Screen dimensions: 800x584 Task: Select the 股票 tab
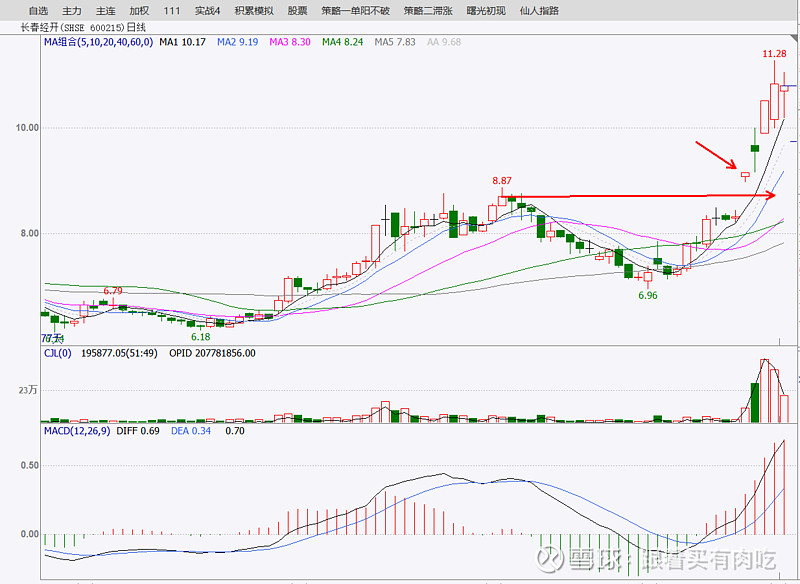(x=297, y=11)
